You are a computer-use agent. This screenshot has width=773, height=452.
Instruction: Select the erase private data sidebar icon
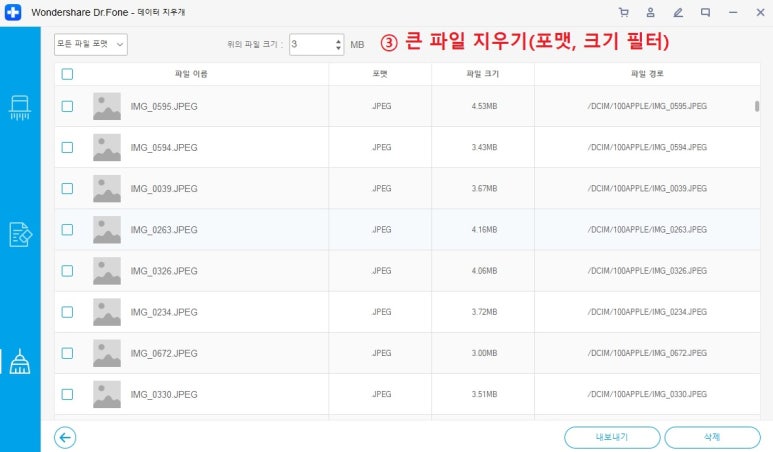pos(20,234)
